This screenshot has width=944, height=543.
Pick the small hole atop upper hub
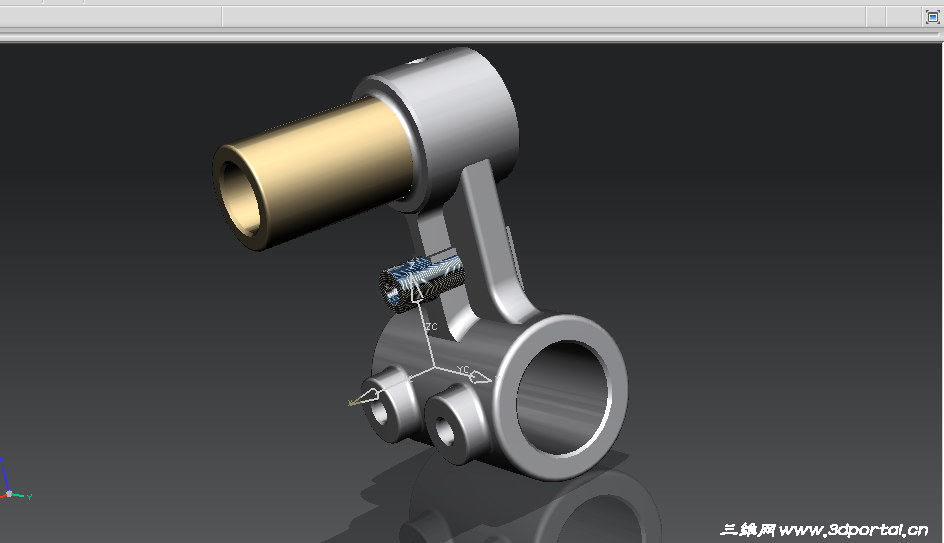click(x=415, y=60)
